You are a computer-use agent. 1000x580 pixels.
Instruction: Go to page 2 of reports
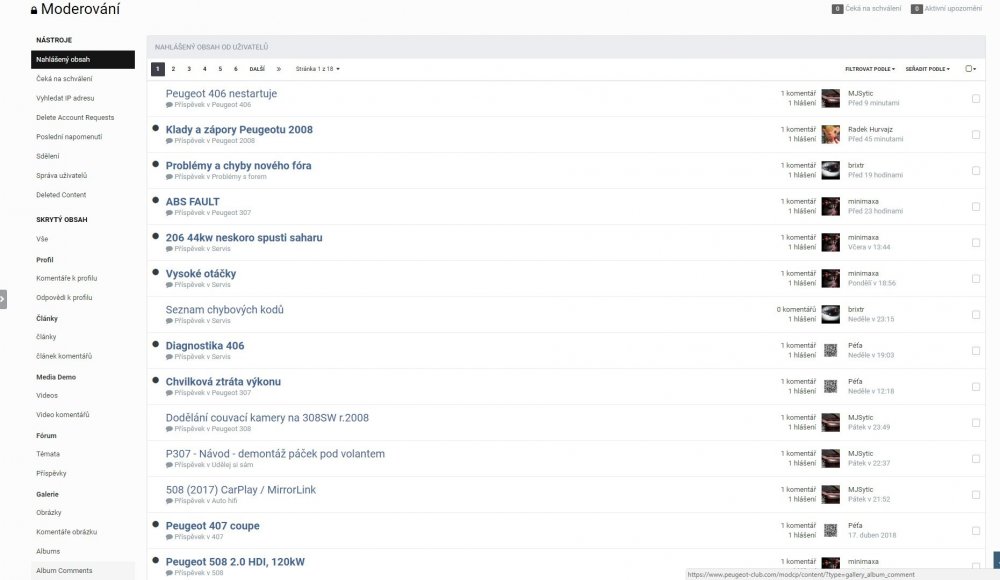pos(173,69)
